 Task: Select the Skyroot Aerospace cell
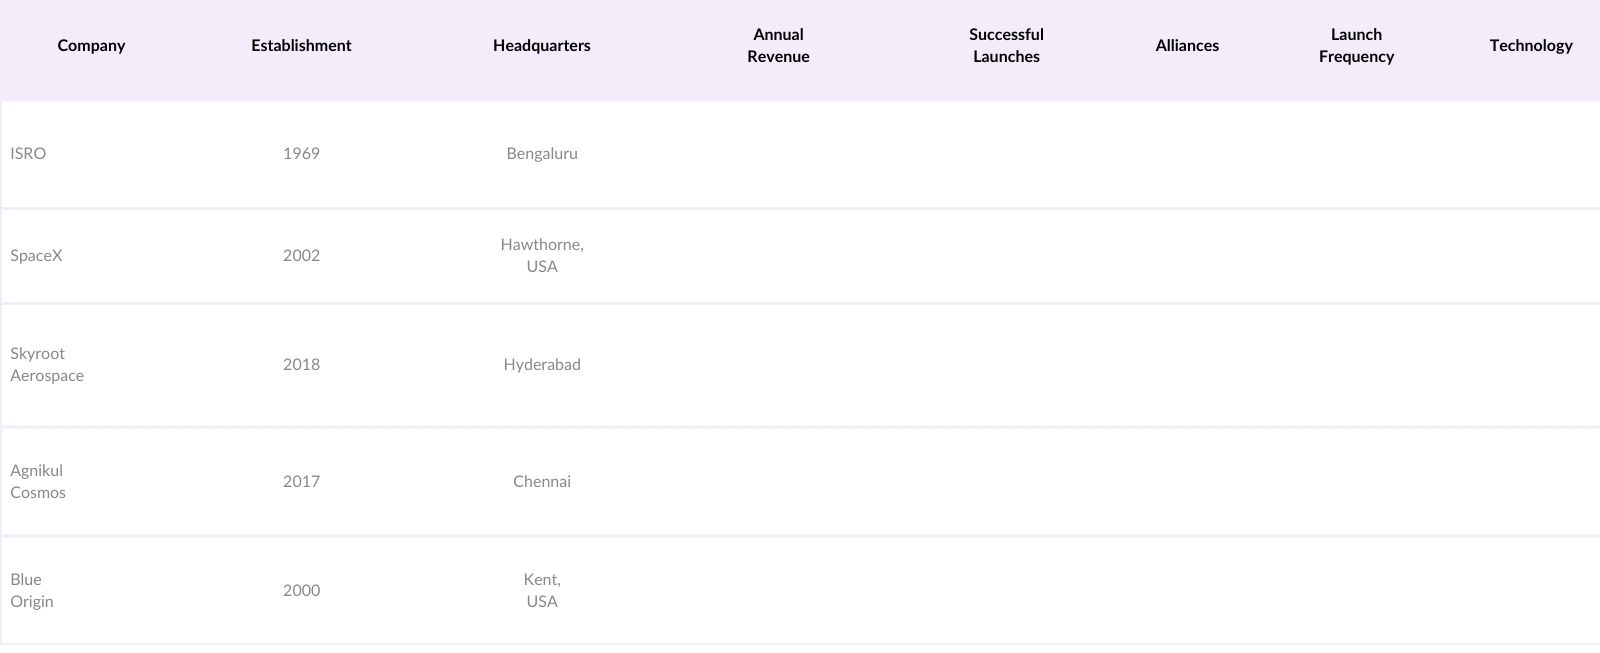[x=47, y=364]
